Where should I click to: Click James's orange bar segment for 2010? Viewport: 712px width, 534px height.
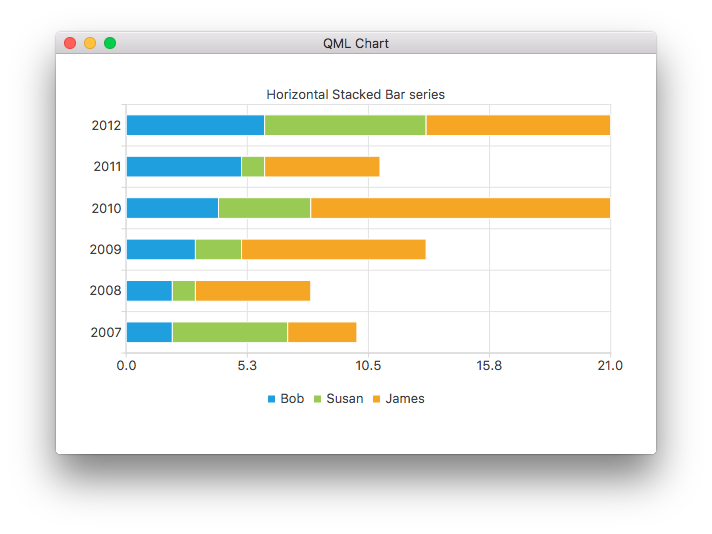click(460, 208)
